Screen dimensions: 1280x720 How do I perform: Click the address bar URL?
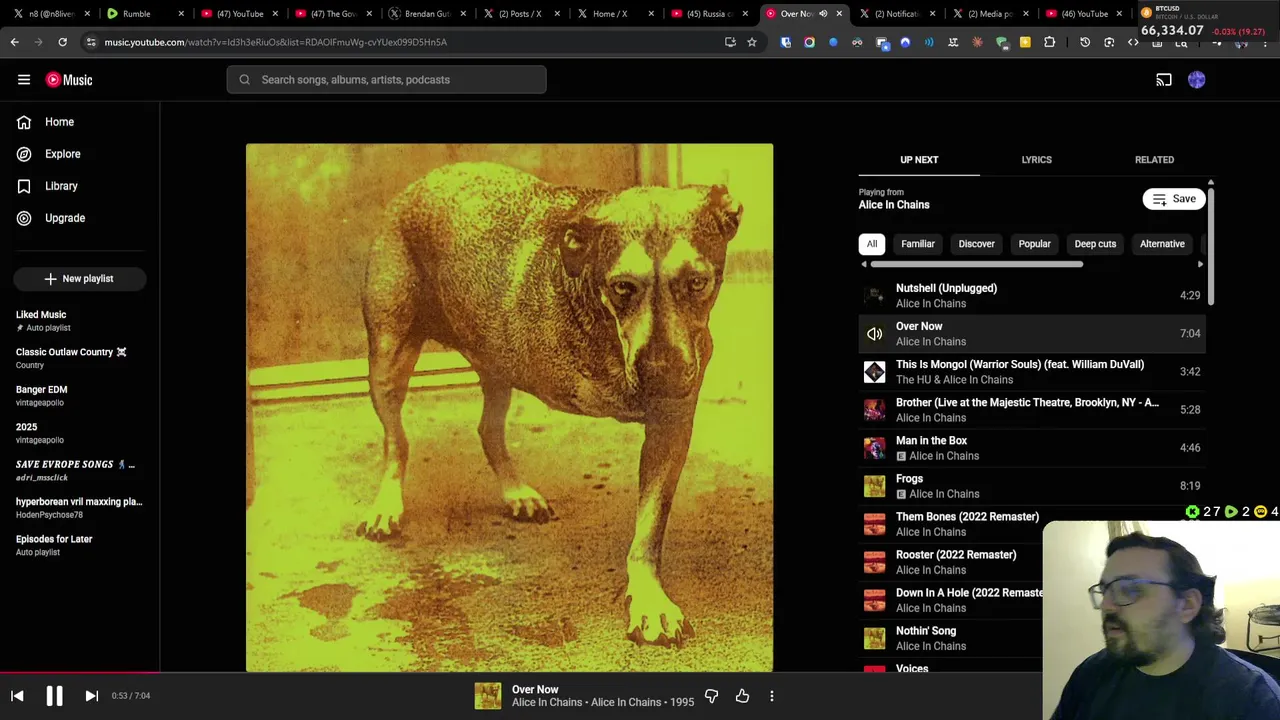click(x=275, y=42)
